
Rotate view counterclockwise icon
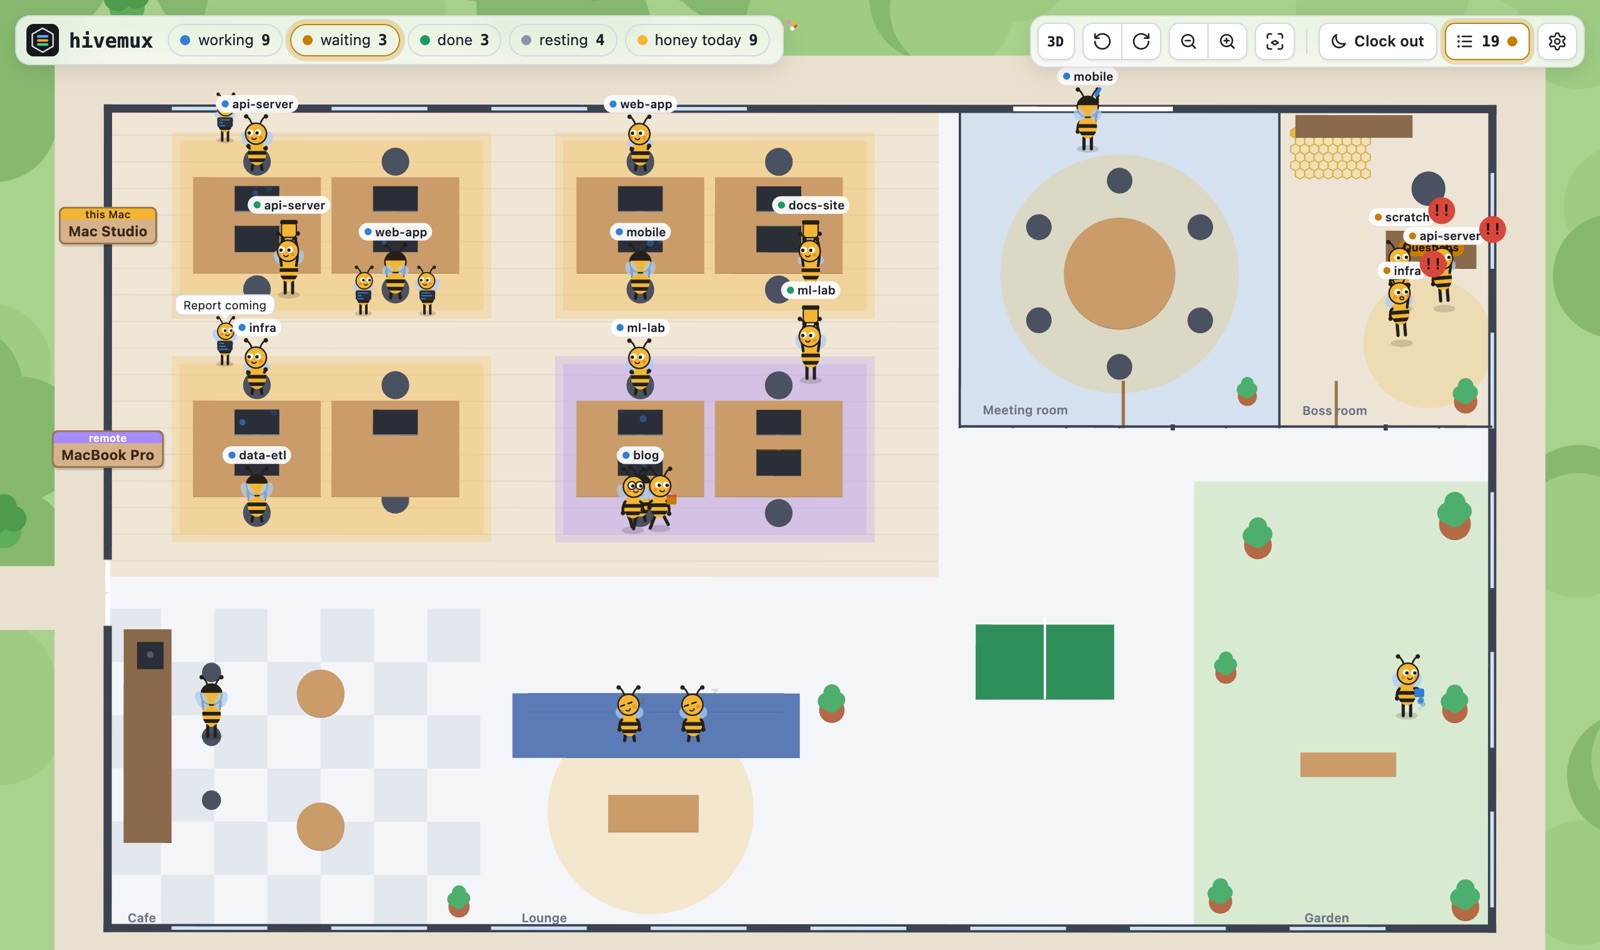click(1102, 41)
